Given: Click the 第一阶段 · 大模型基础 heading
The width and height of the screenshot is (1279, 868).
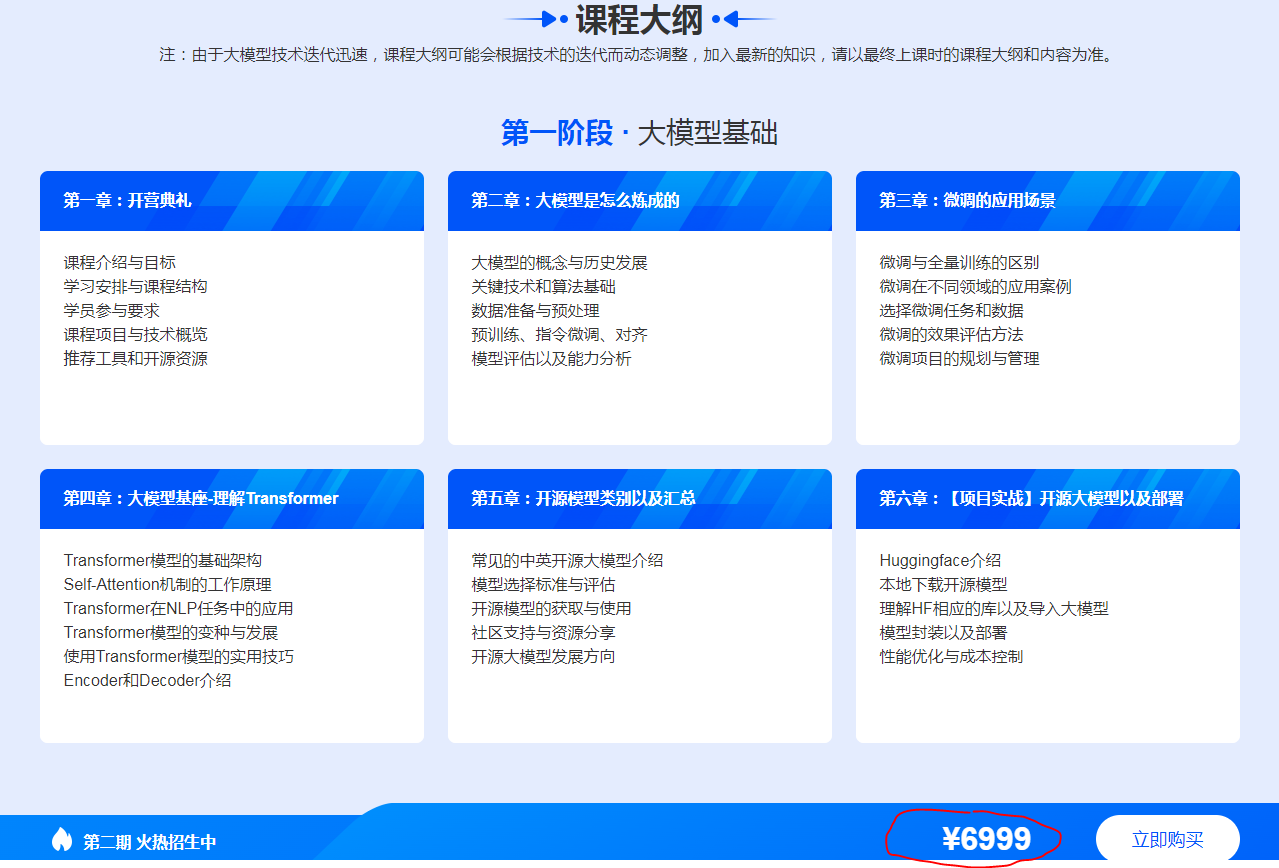Looking at the screenshot, I should click(x=639, y=133).
